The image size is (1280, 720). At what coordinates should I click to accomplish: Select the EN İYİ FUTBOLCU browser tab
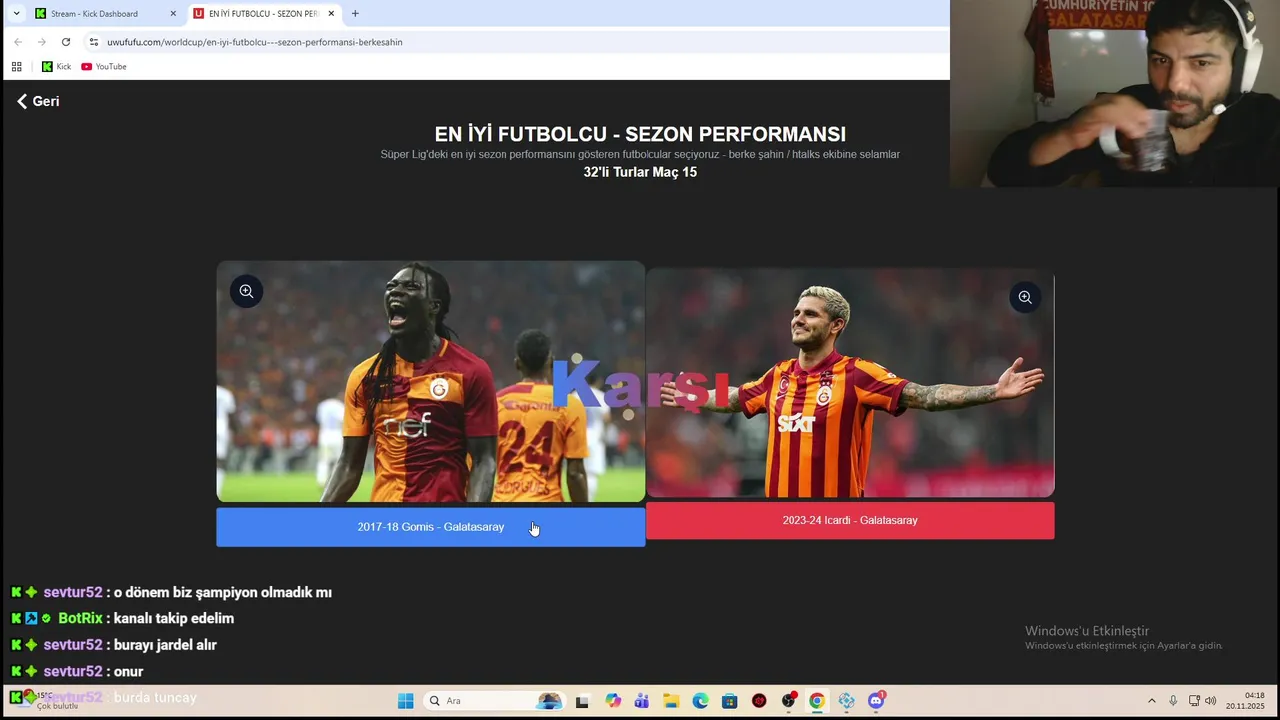point(263,14)
